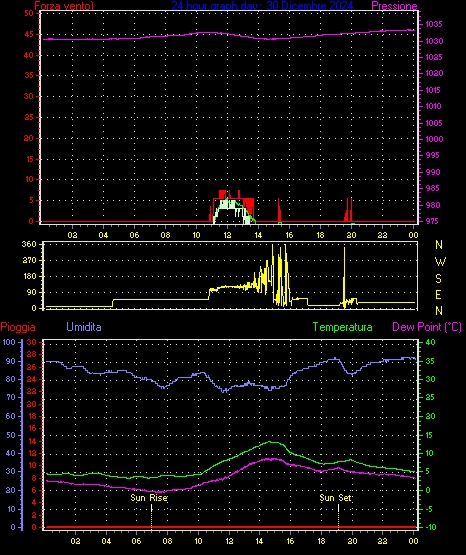The width and height of the screenshot is (466, 555).
Task: Click the 1010 value on pressure axis
Action: click(433, 106)
